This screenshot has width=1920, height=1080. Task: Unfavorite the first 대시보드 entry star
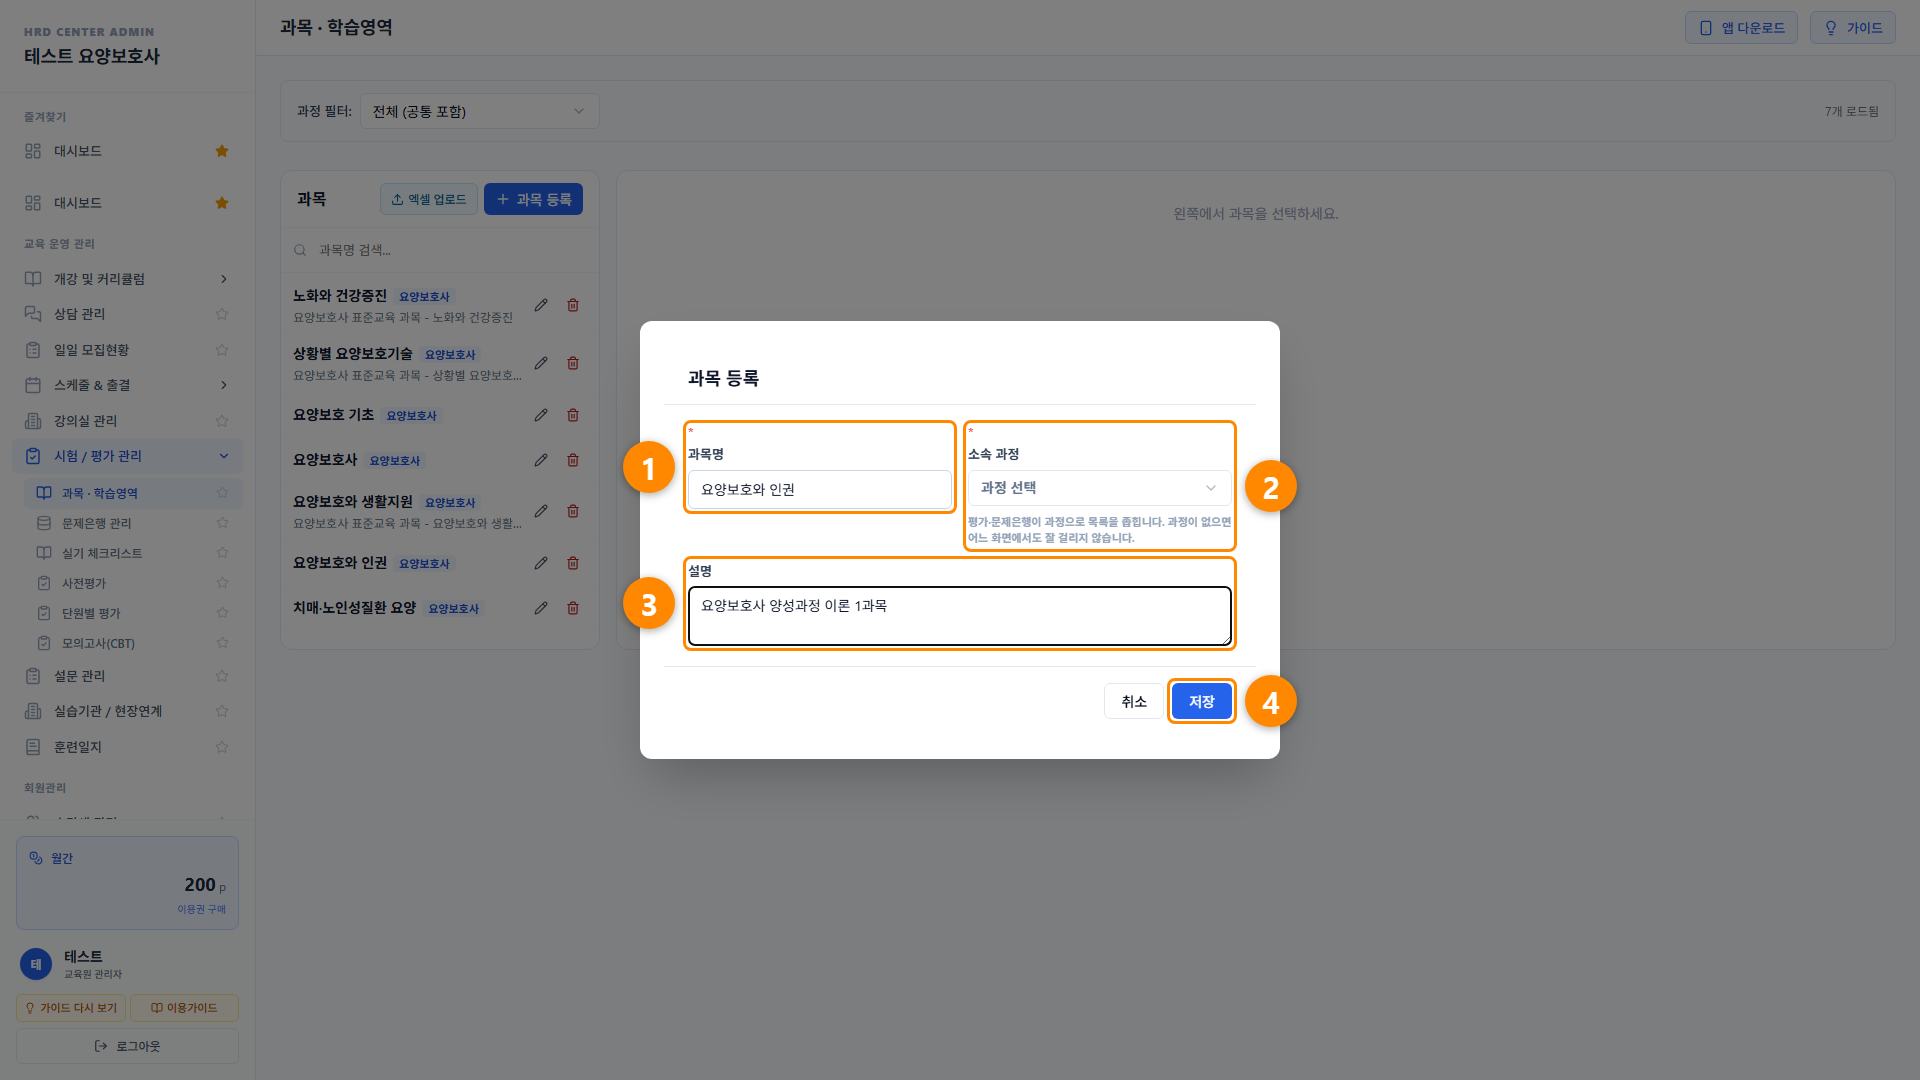point(222,151)
